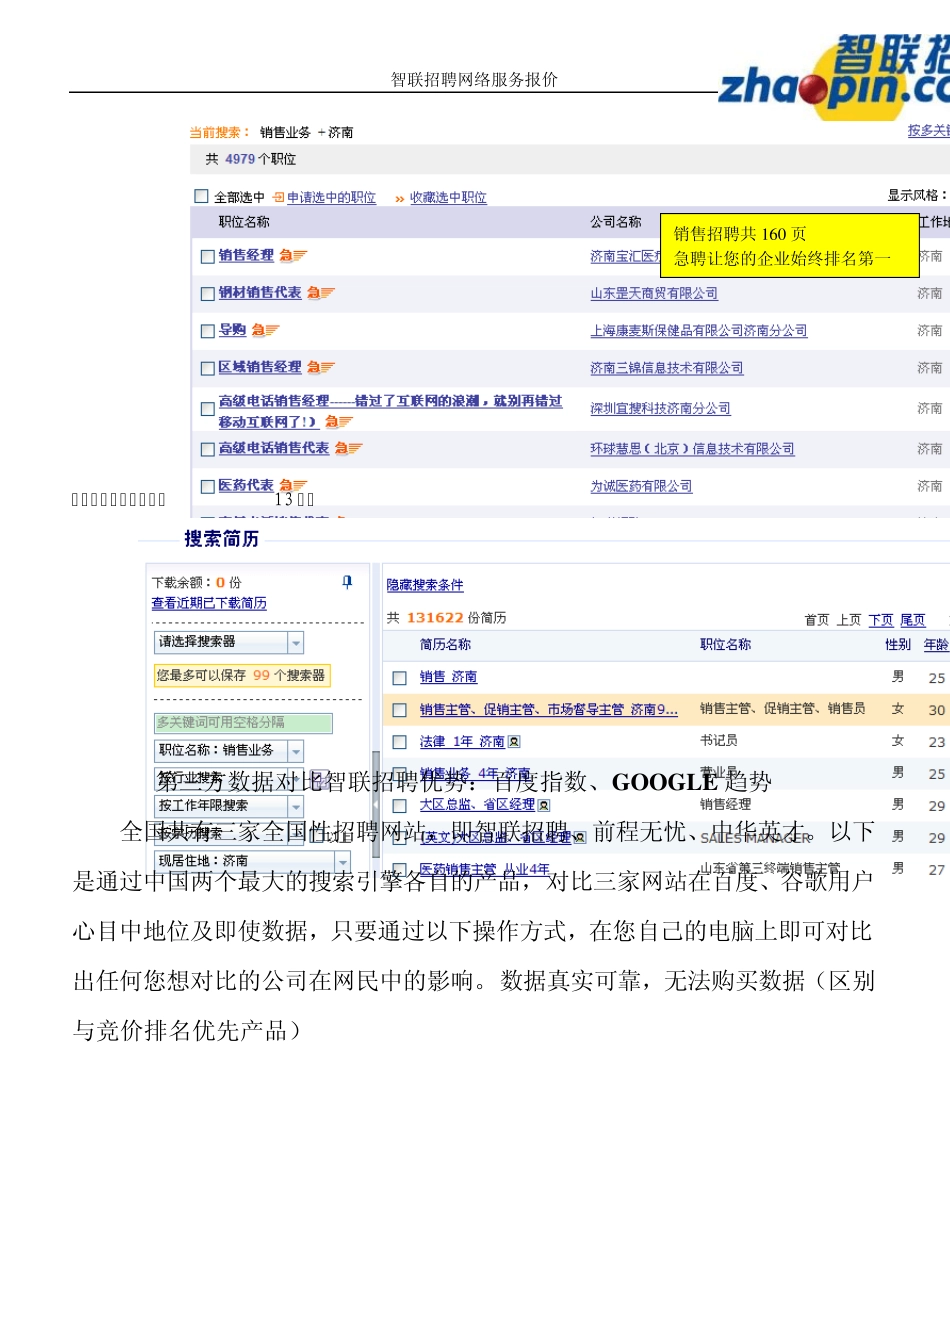This screenshot has width=950, height=1344.
Task: Click the urgent icon beside 医药代表
Action: coord(293,485)
